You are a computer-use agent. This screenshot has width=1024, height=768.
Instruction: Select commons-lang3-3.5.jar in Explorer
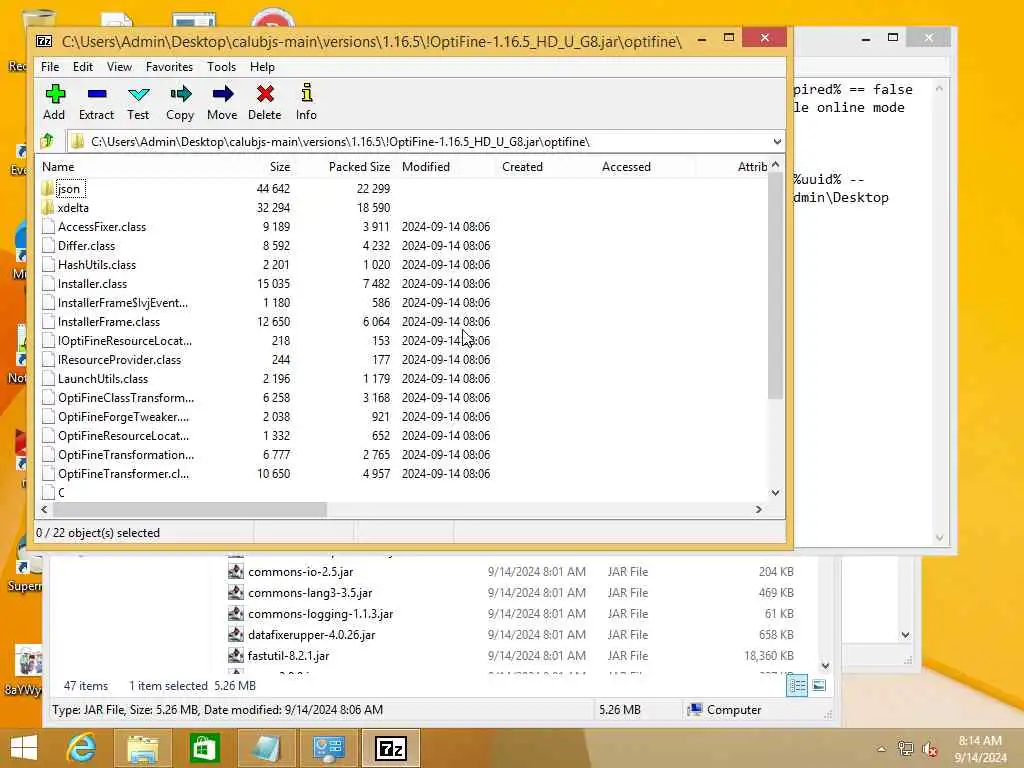coord(310,593)
